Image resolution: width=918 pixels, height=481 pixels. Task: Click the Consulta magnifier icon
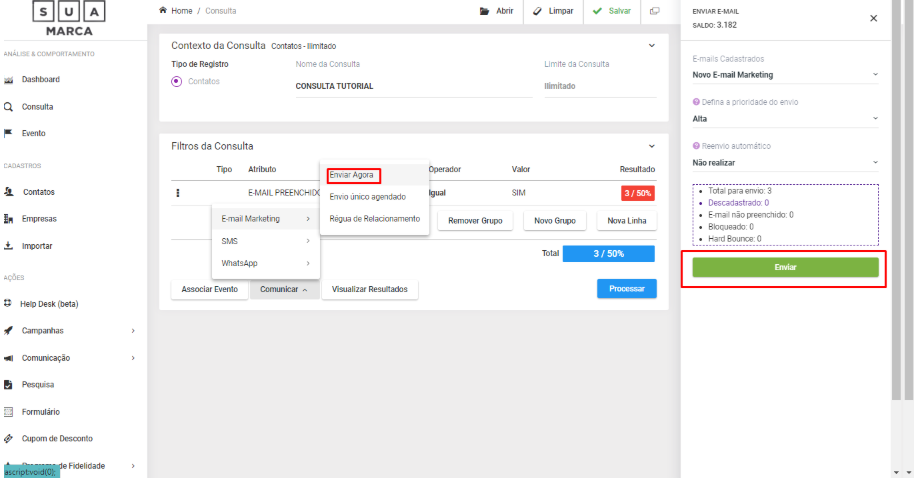pos(9,107)
